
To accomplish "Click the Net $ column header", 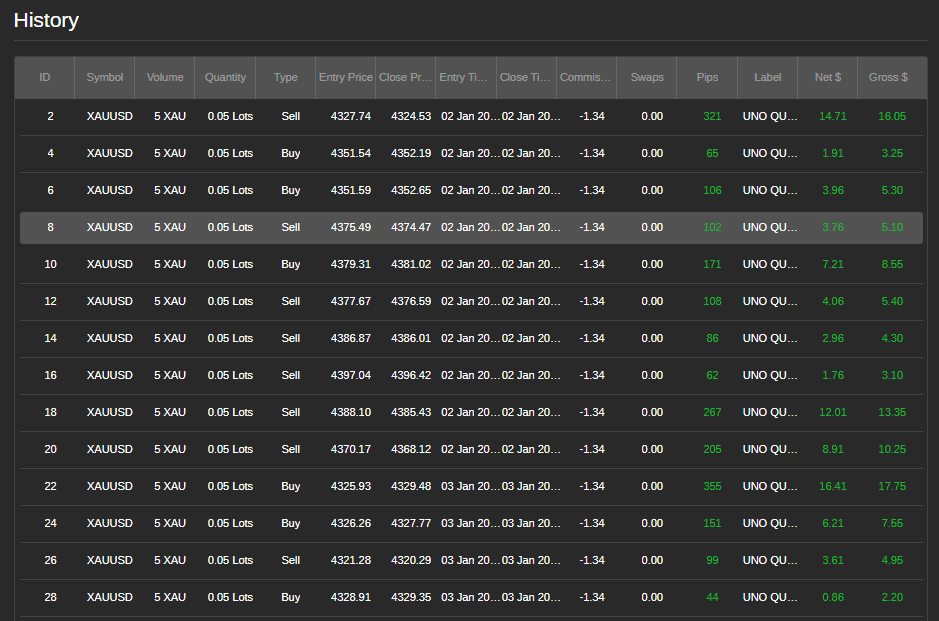I will tap(828, 77).
